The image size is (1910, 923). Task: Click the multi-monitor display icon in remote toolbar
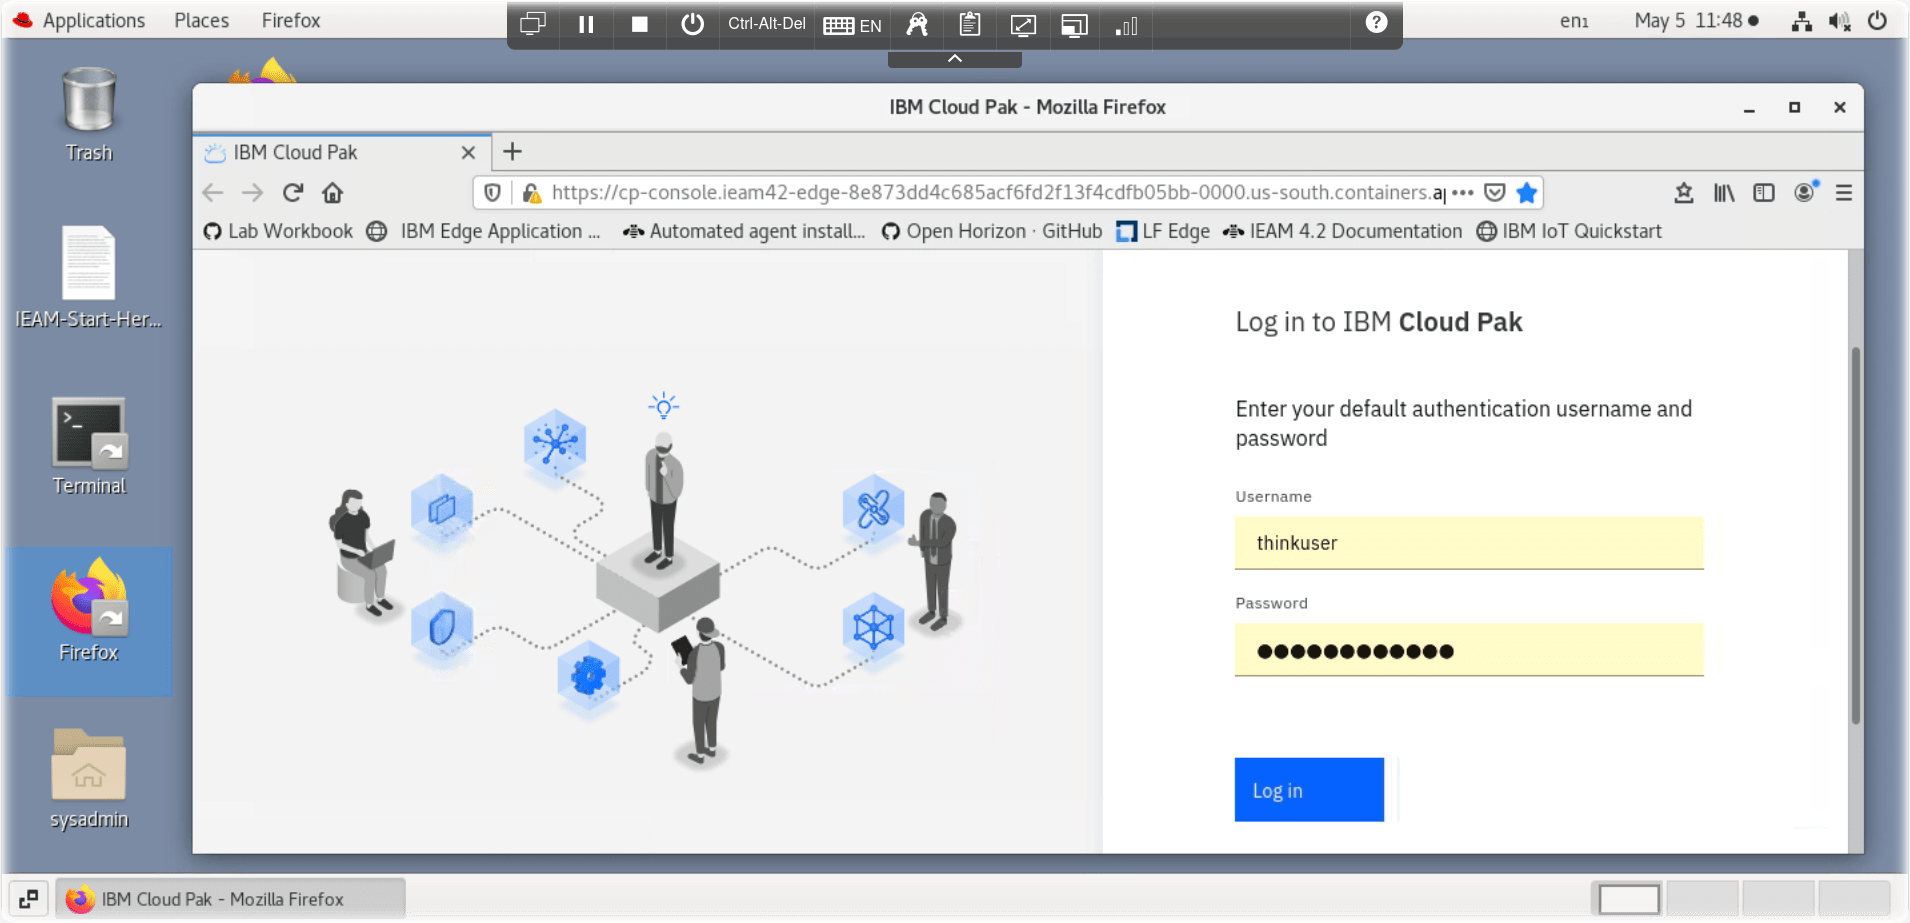coord(532,24)
